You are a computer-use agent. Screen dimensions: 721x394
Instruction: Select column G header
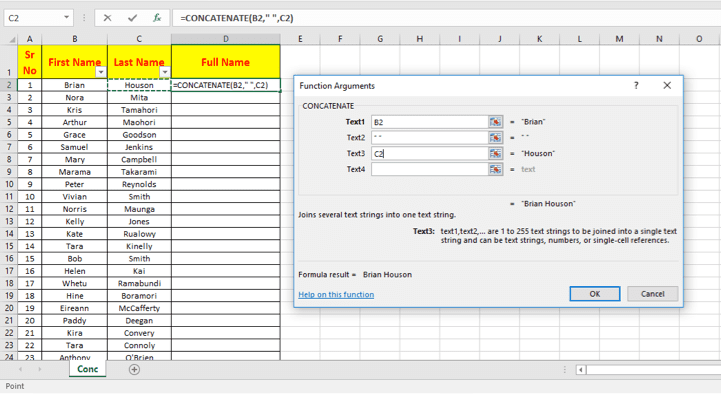(x=380, y=39)
